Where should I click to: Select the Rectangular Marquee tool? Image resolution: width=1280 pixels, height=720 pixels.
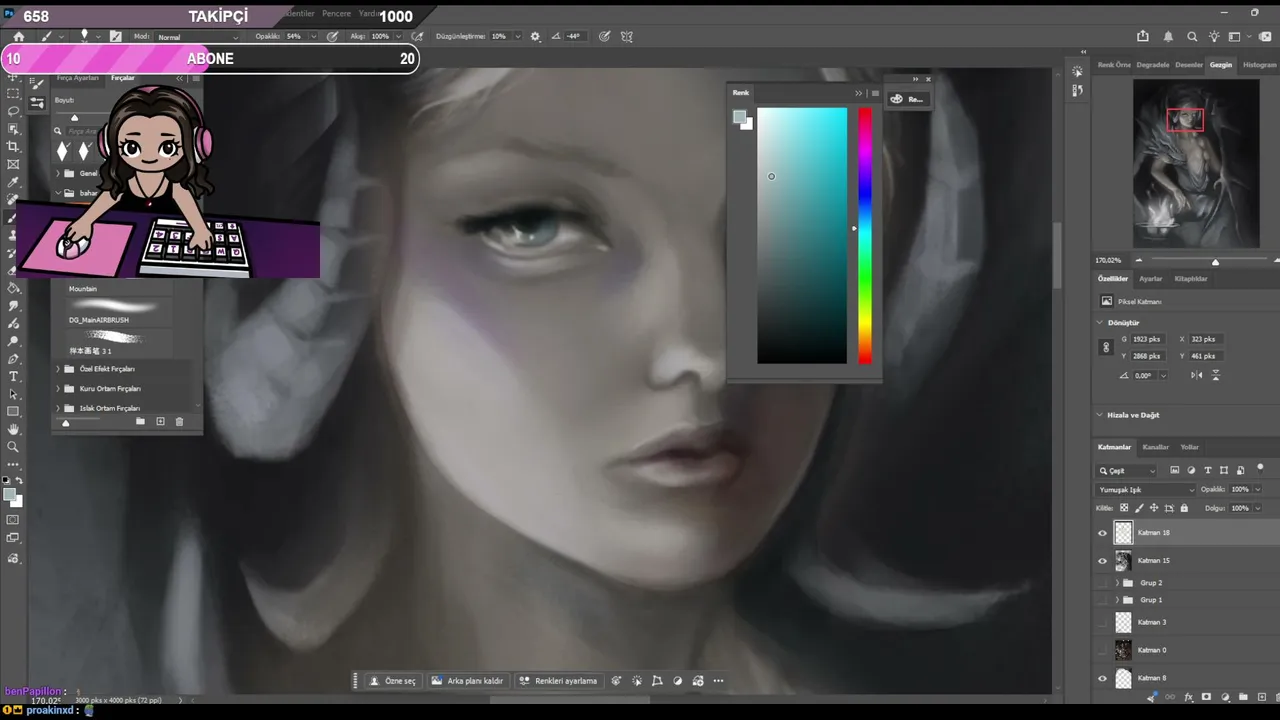pyautogui.click(x=13, y=92)
